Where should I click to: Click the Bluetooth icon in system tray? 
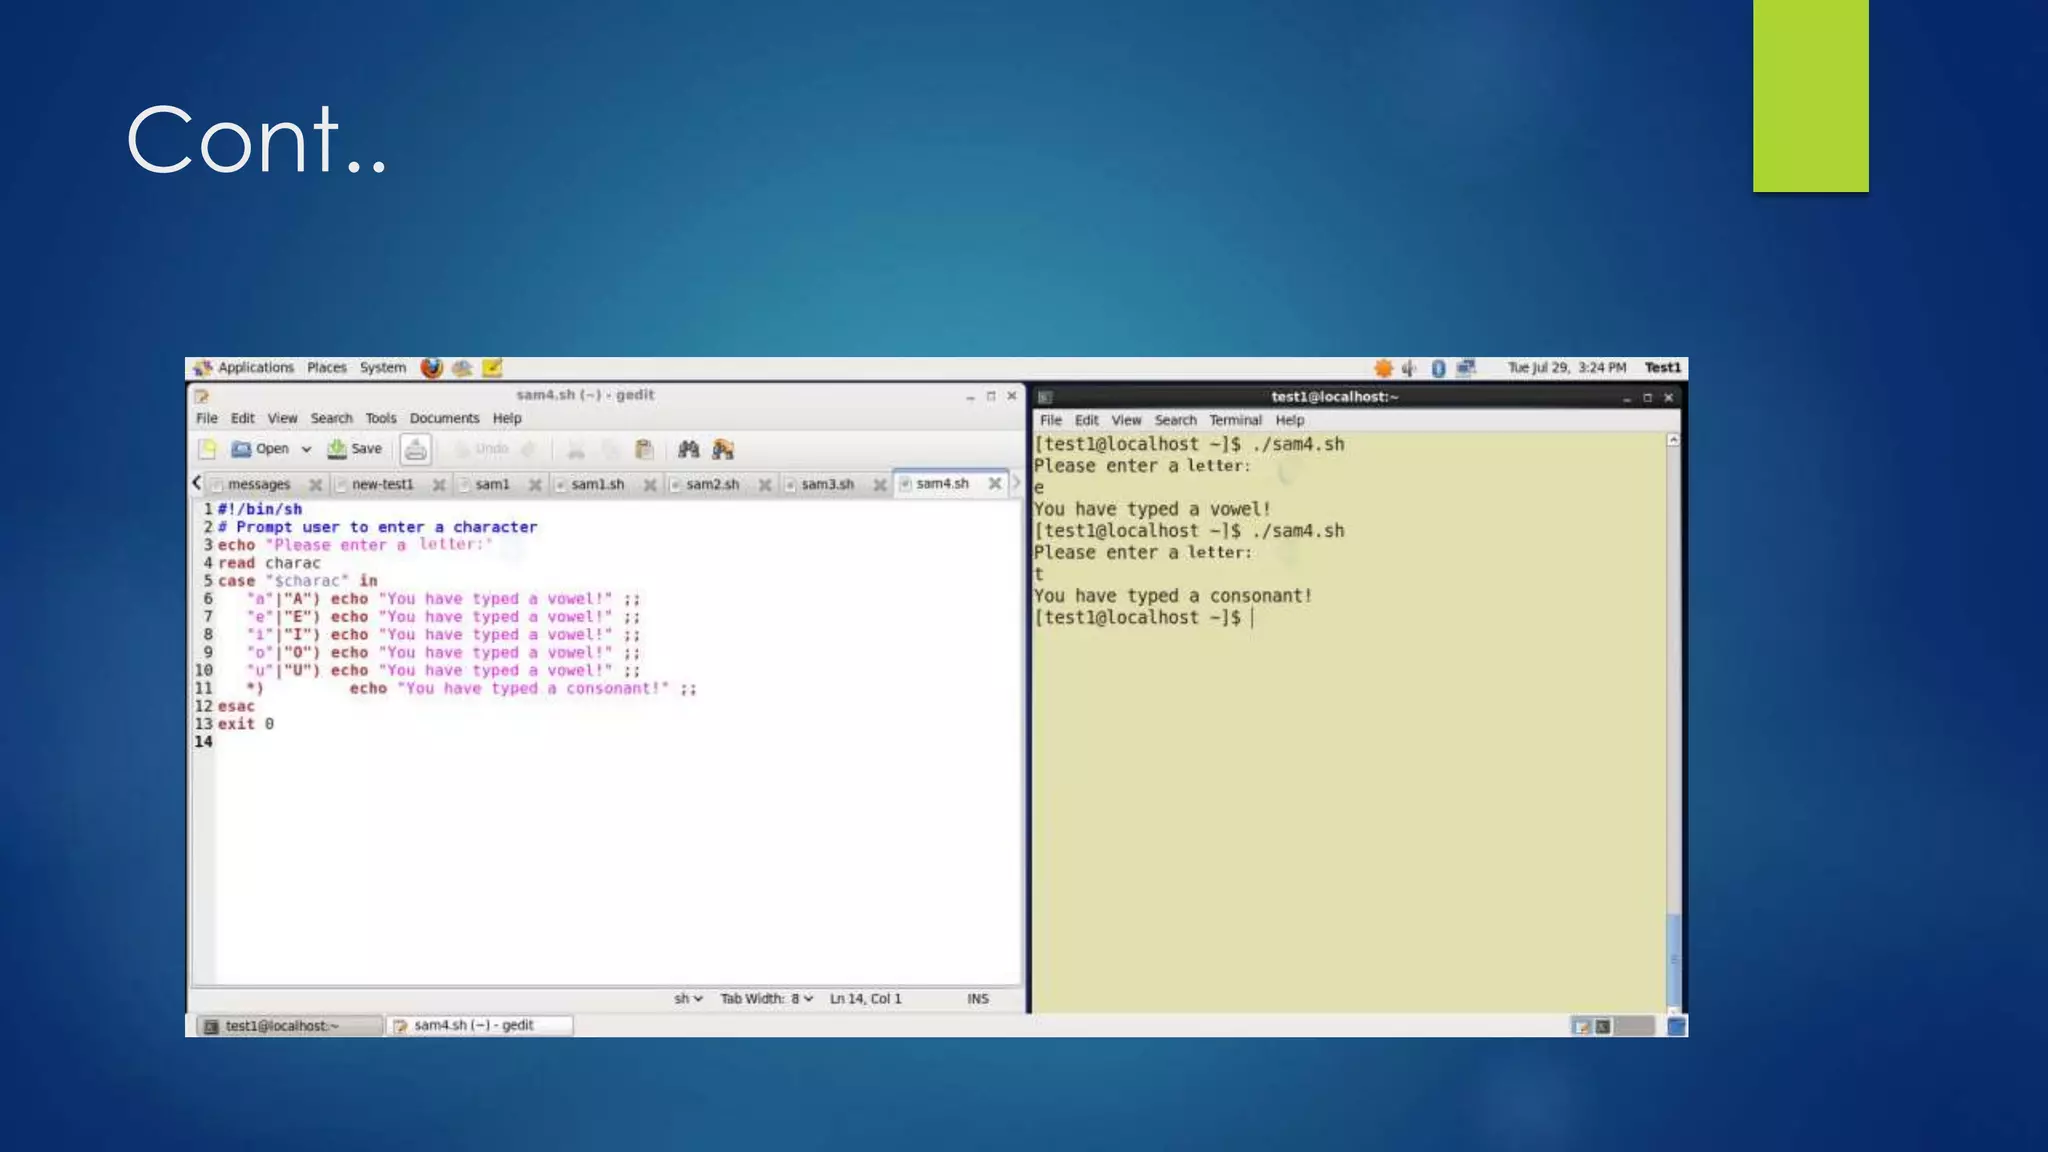(x=1438, y=368)
